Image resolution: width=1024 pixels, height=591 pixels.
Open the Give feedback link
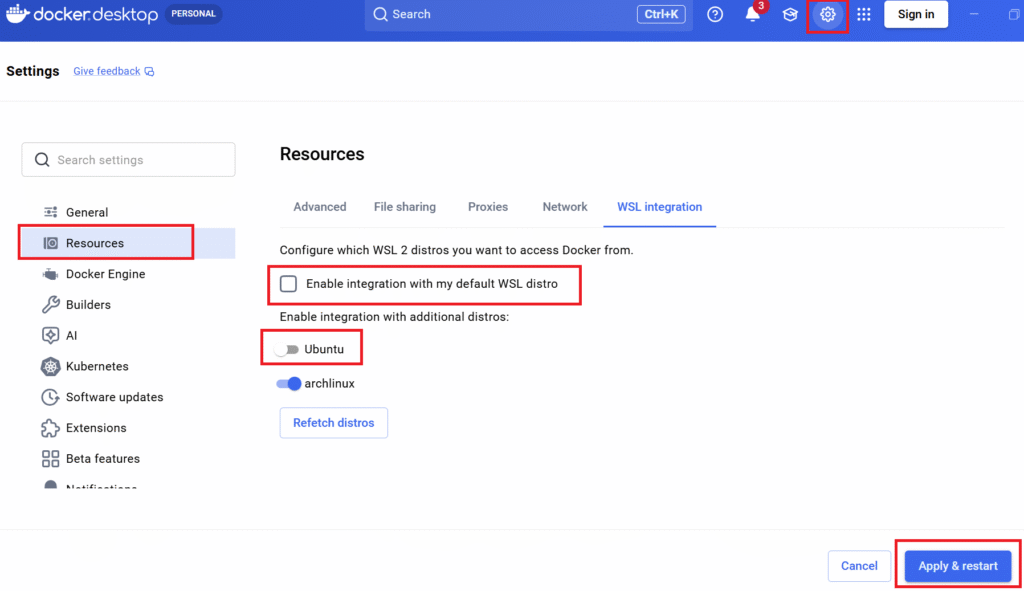tap(107, 70)
